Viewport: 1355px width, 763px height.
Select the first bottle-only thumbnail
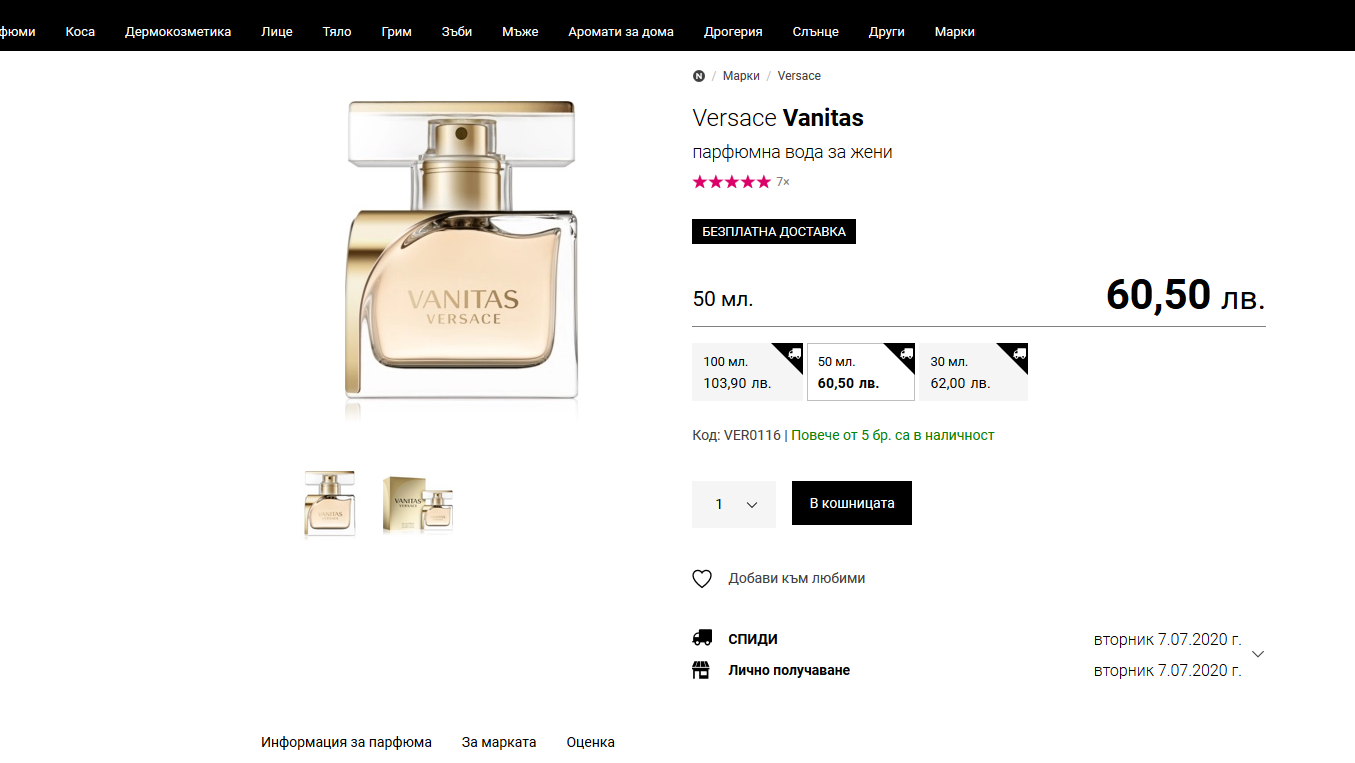pos(329,504)
